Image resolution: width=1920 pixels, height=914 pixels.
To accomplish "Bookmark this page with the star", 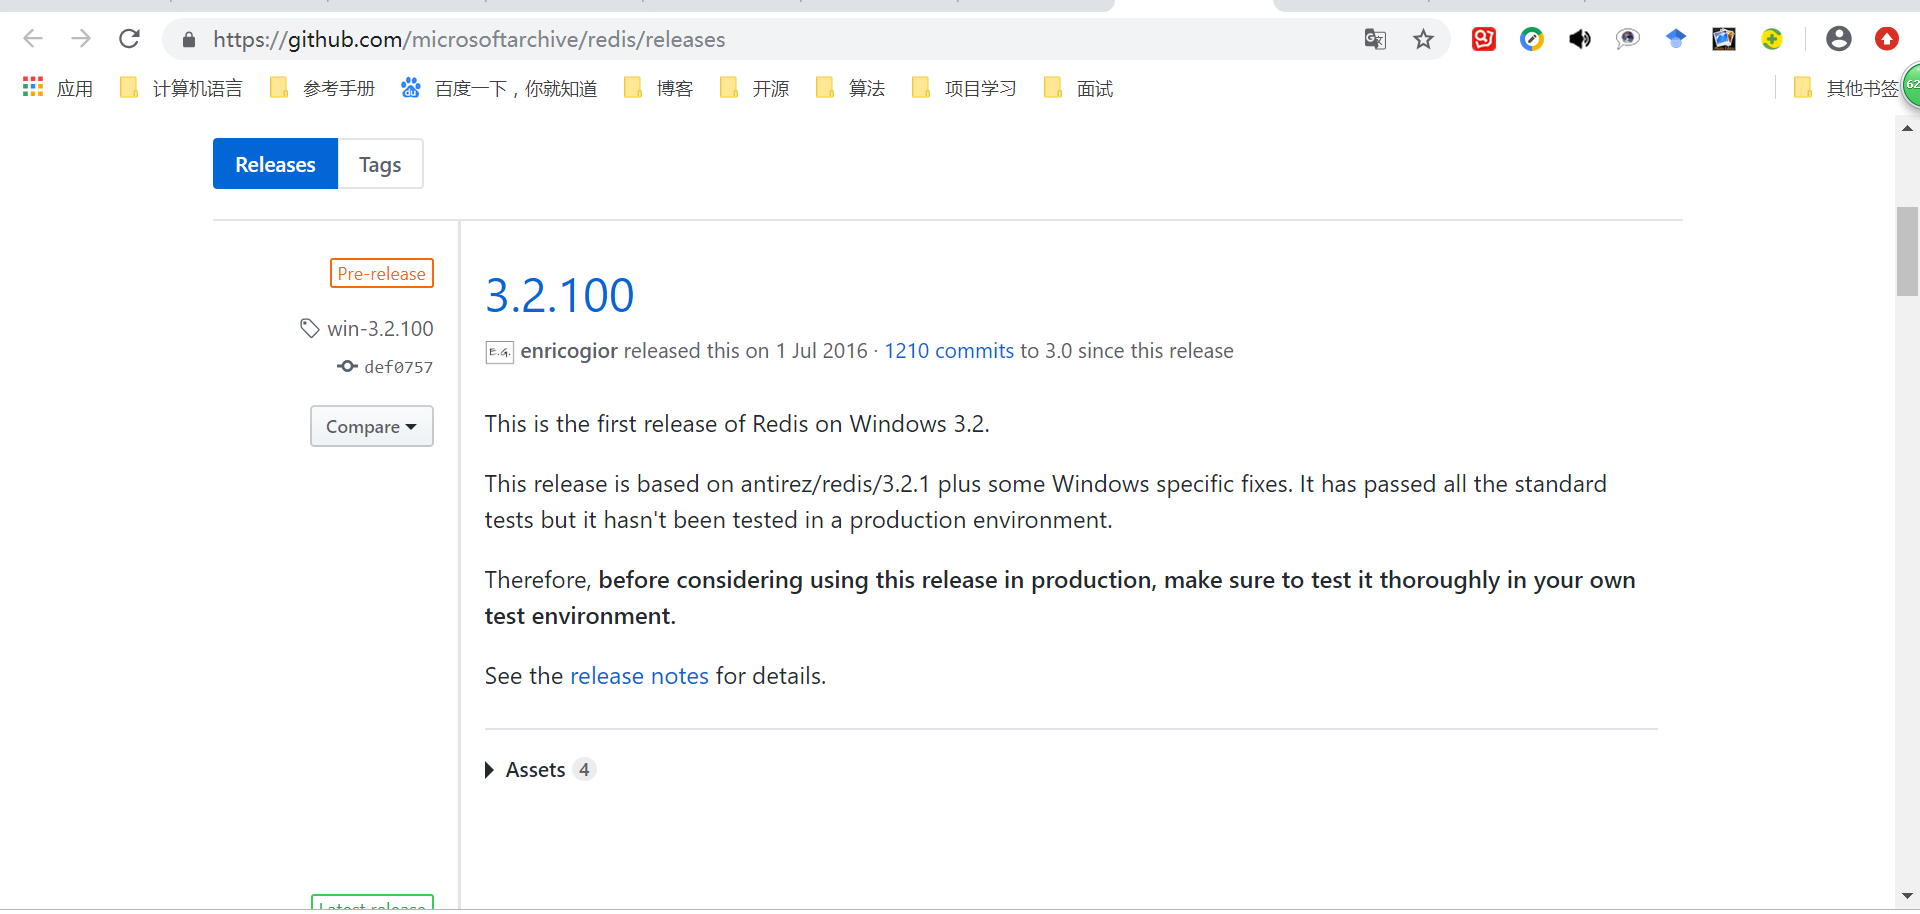I will [1423, 39].
